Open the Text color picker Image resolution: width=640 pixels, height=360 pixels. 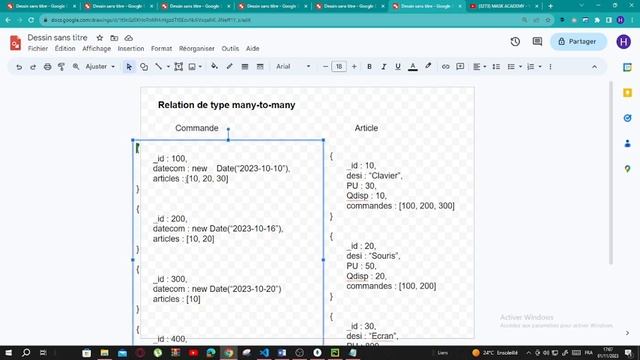[413, 67]
